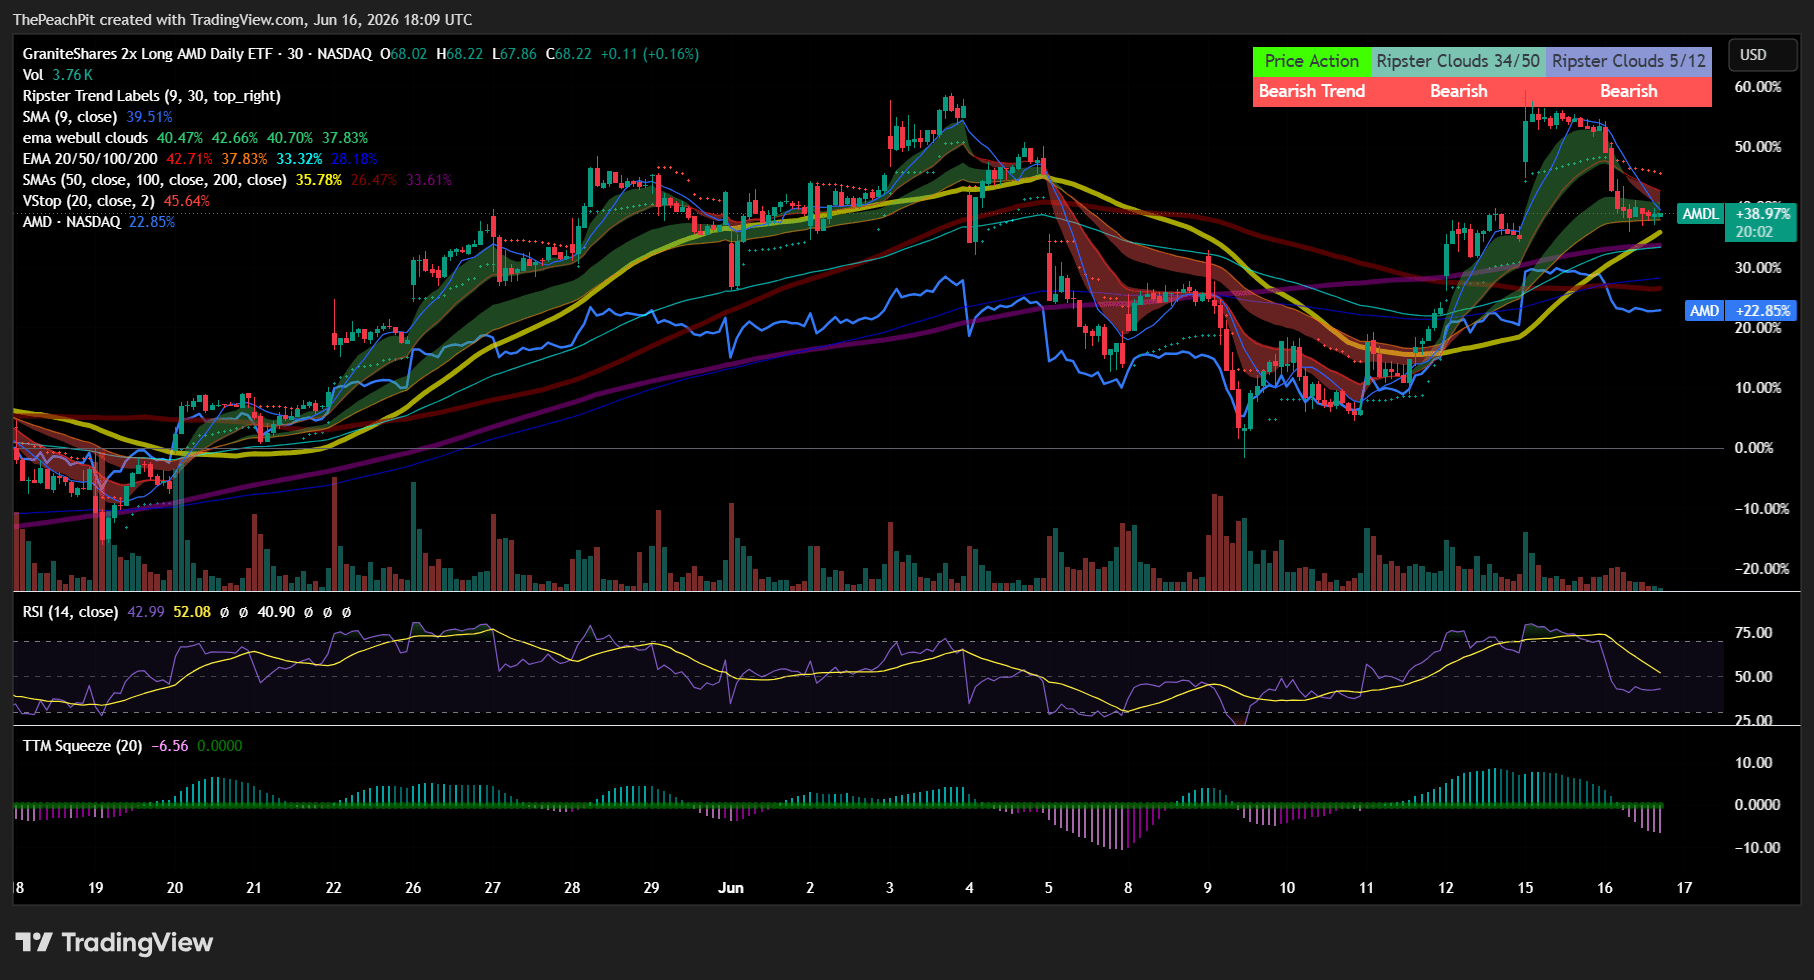Click the yellow RSI value 52.08
1814x980 pixels.
(192, 612)
